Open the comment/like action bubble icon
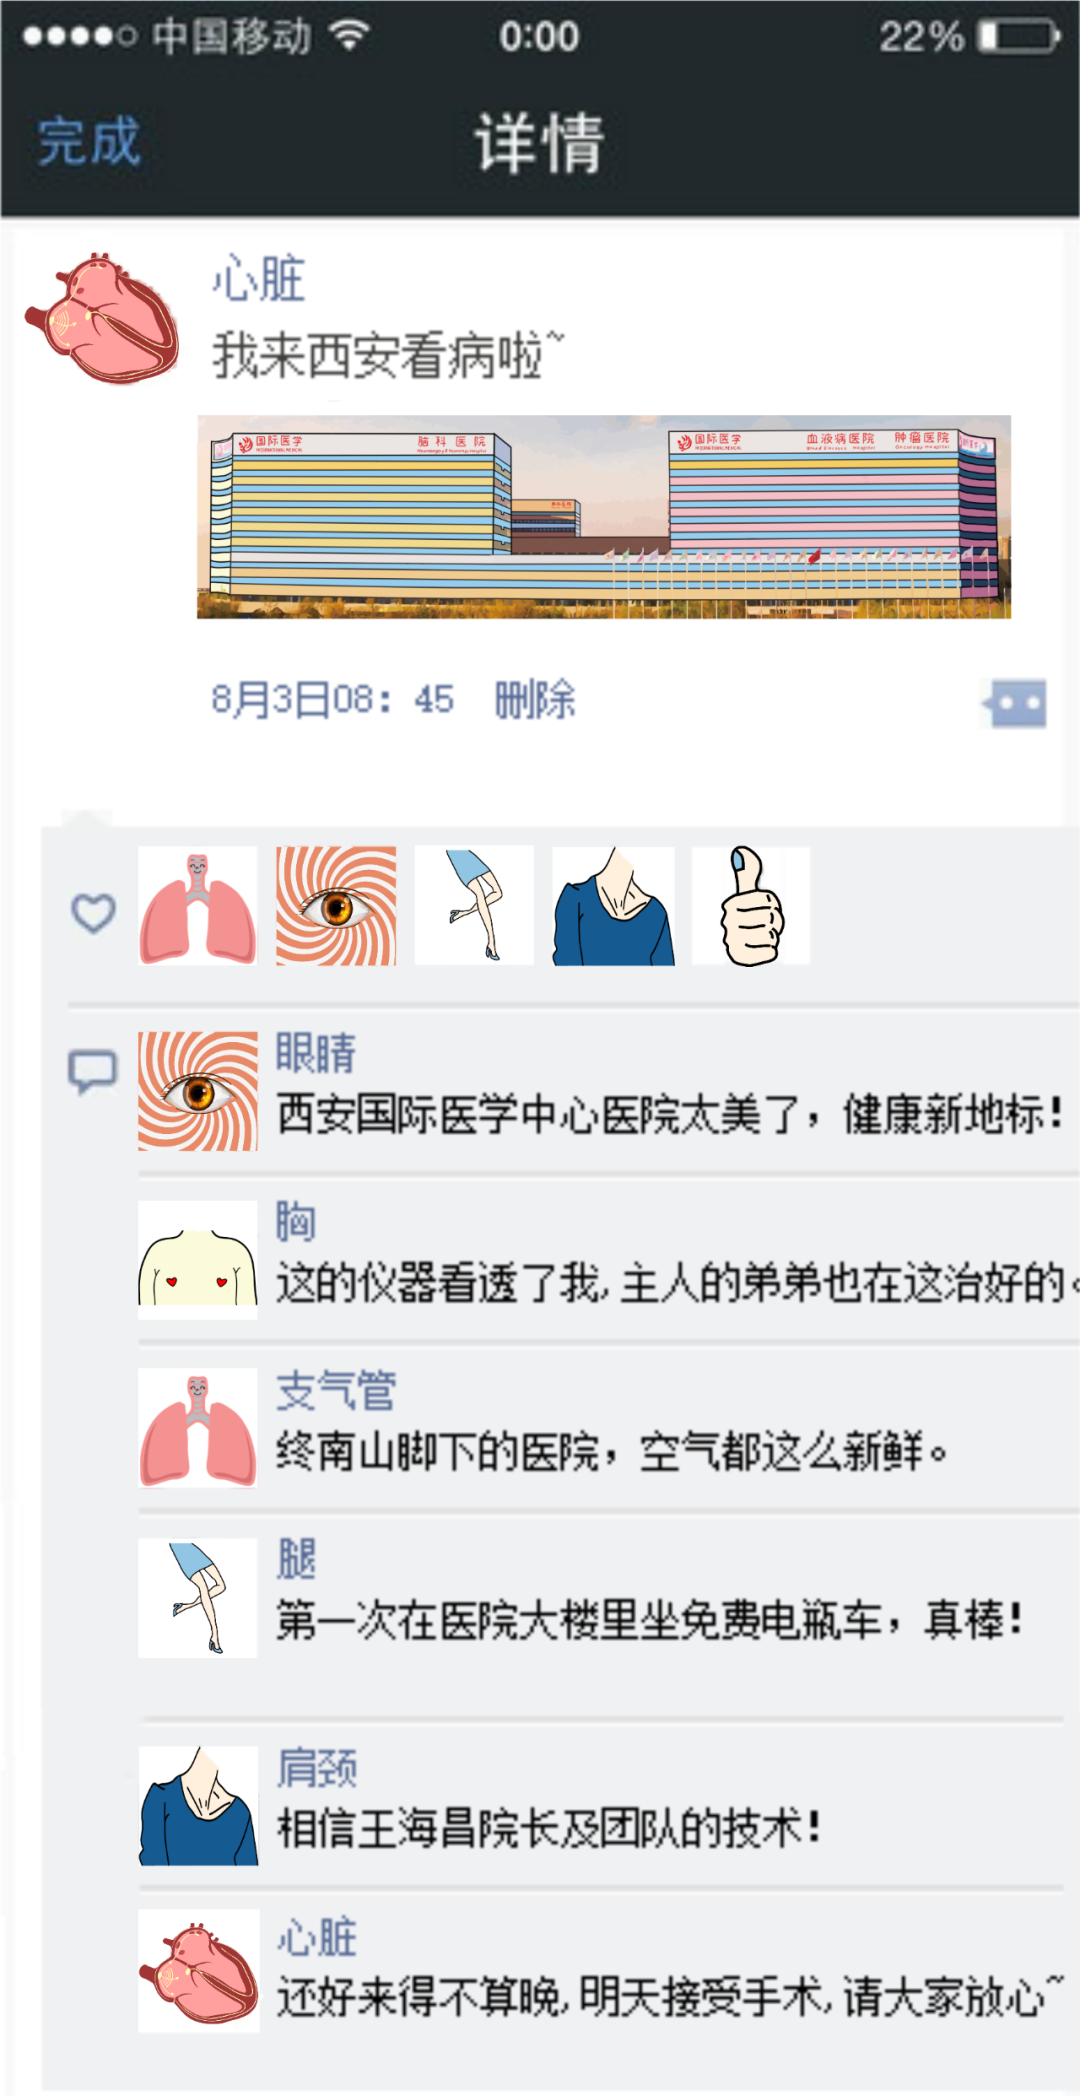The height and width of the screenshot is (2096, 1080). [1015, 704]
